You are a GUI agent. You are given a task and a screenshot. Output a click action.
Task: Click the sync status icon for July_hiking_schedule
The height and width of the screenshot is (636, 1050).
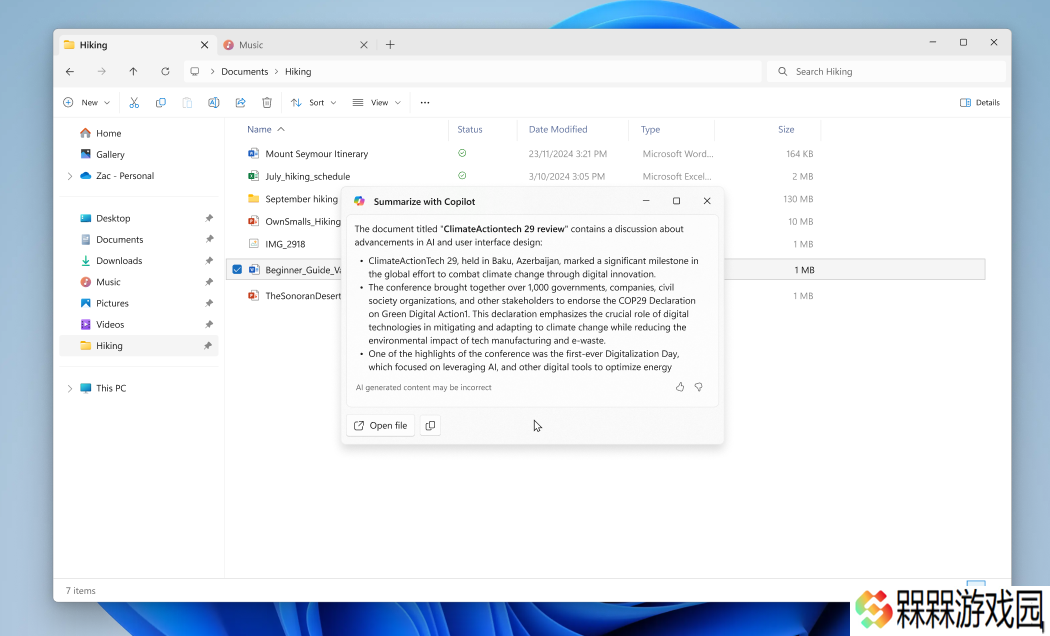[x=462, y=175]
